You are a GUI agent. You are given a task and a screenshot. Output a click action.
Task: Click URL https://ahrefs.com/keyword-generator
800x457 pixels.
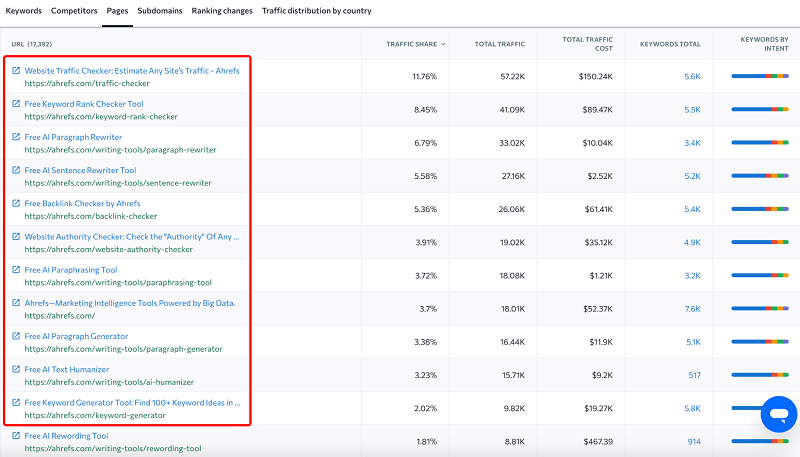tap(95, 415)
